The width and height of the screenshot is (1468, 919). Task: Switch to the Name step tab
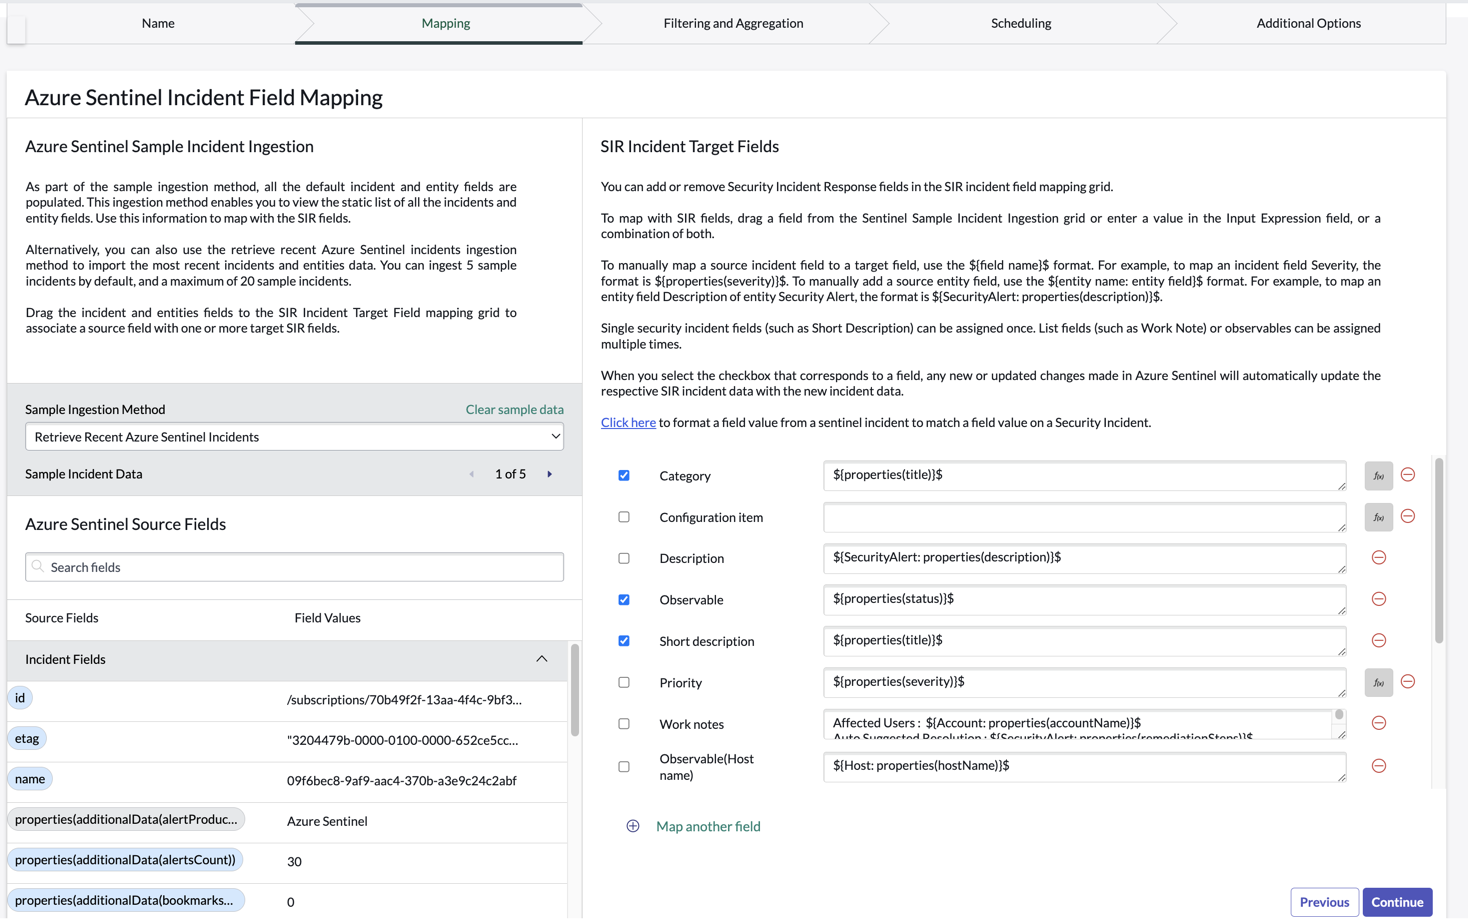click(x=158, y=23)
